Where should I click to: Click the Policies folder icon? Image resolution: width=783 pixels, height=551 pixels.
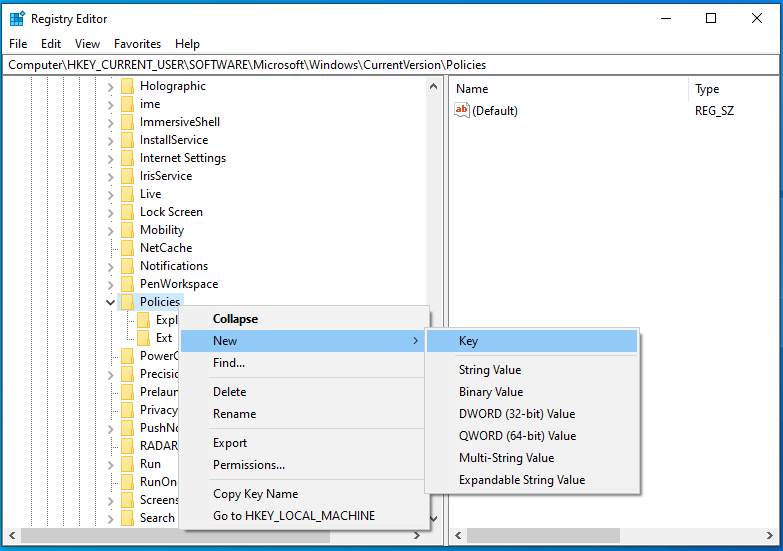[127, 302]
